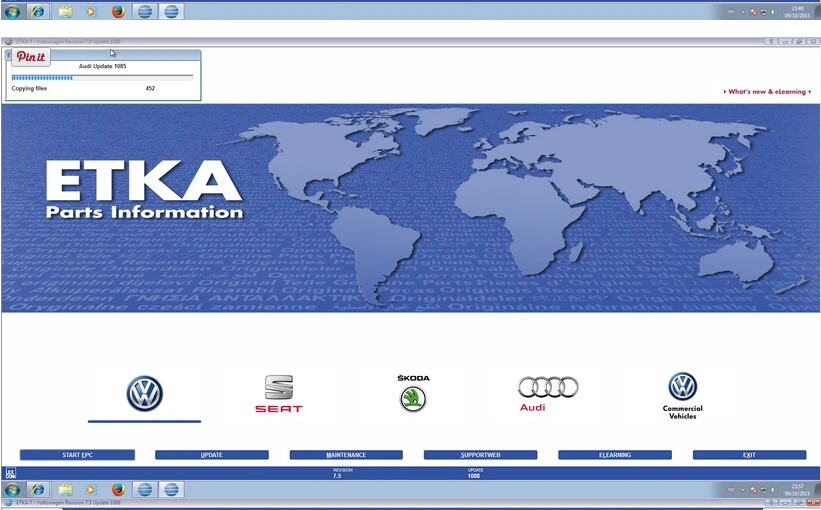Click the volume speaker in lower tray
This screenshot has width=821, height=510.
774,490
